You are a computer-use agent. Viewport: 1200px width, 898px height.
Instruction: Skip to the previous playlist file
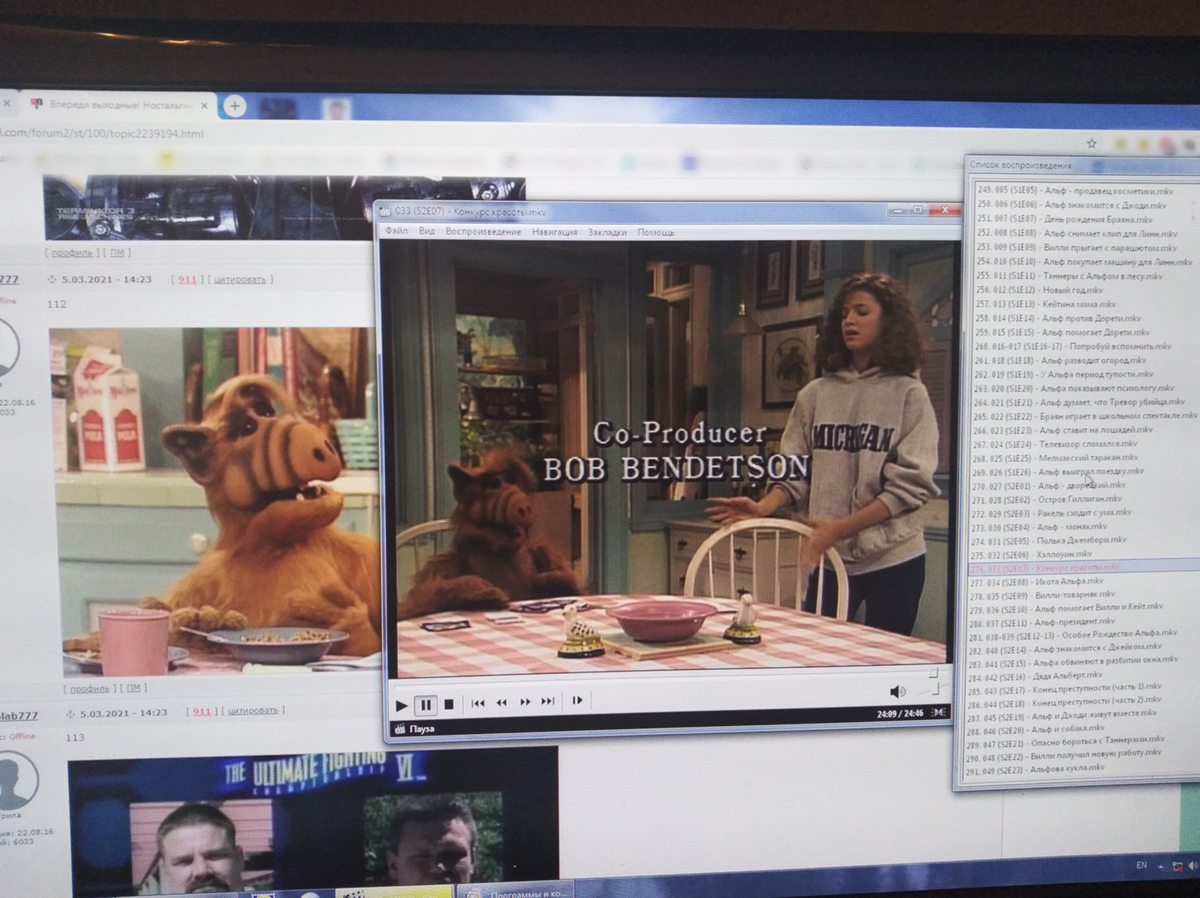478,703
